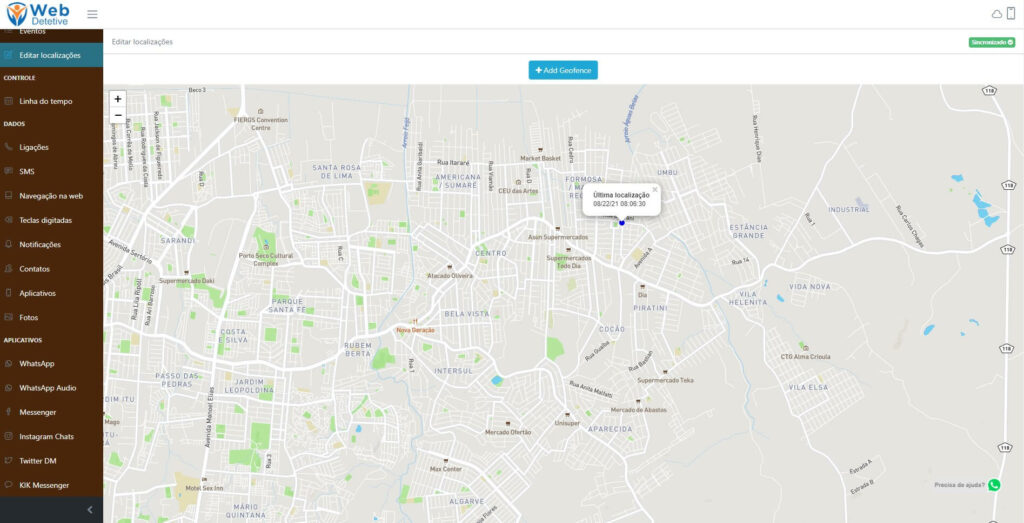
Task: Collapse the sidebar with the chevron
Action: pyautogui.click(x=90, y=510)
